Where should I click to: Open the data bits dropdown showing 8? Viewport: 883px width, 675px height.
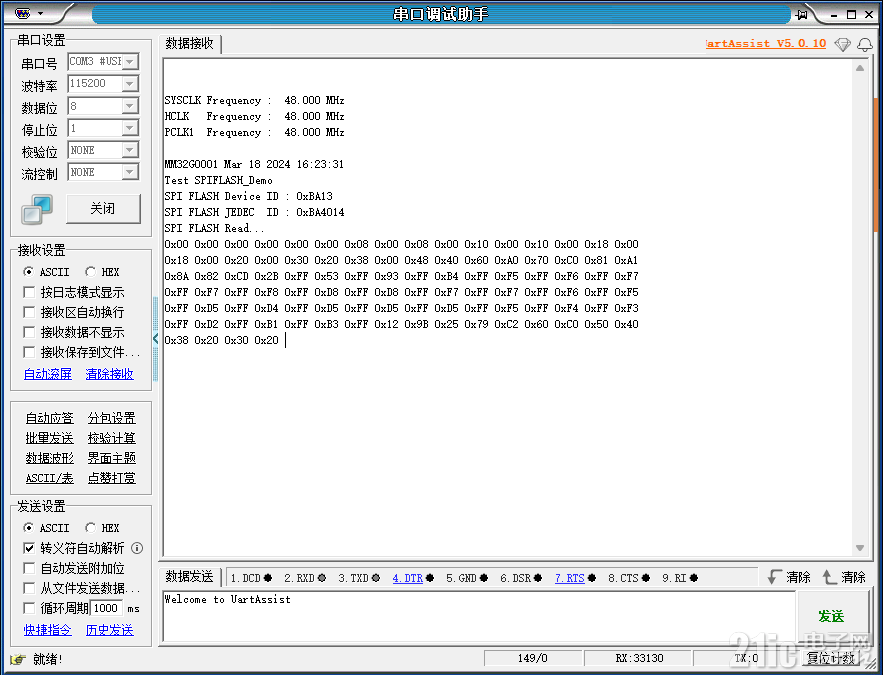[130, 106]
